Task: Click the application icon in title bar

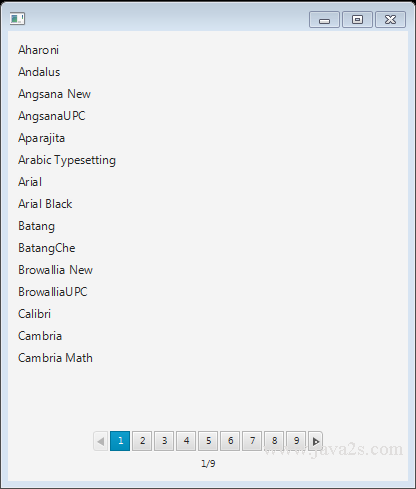Action: [17, 19]
